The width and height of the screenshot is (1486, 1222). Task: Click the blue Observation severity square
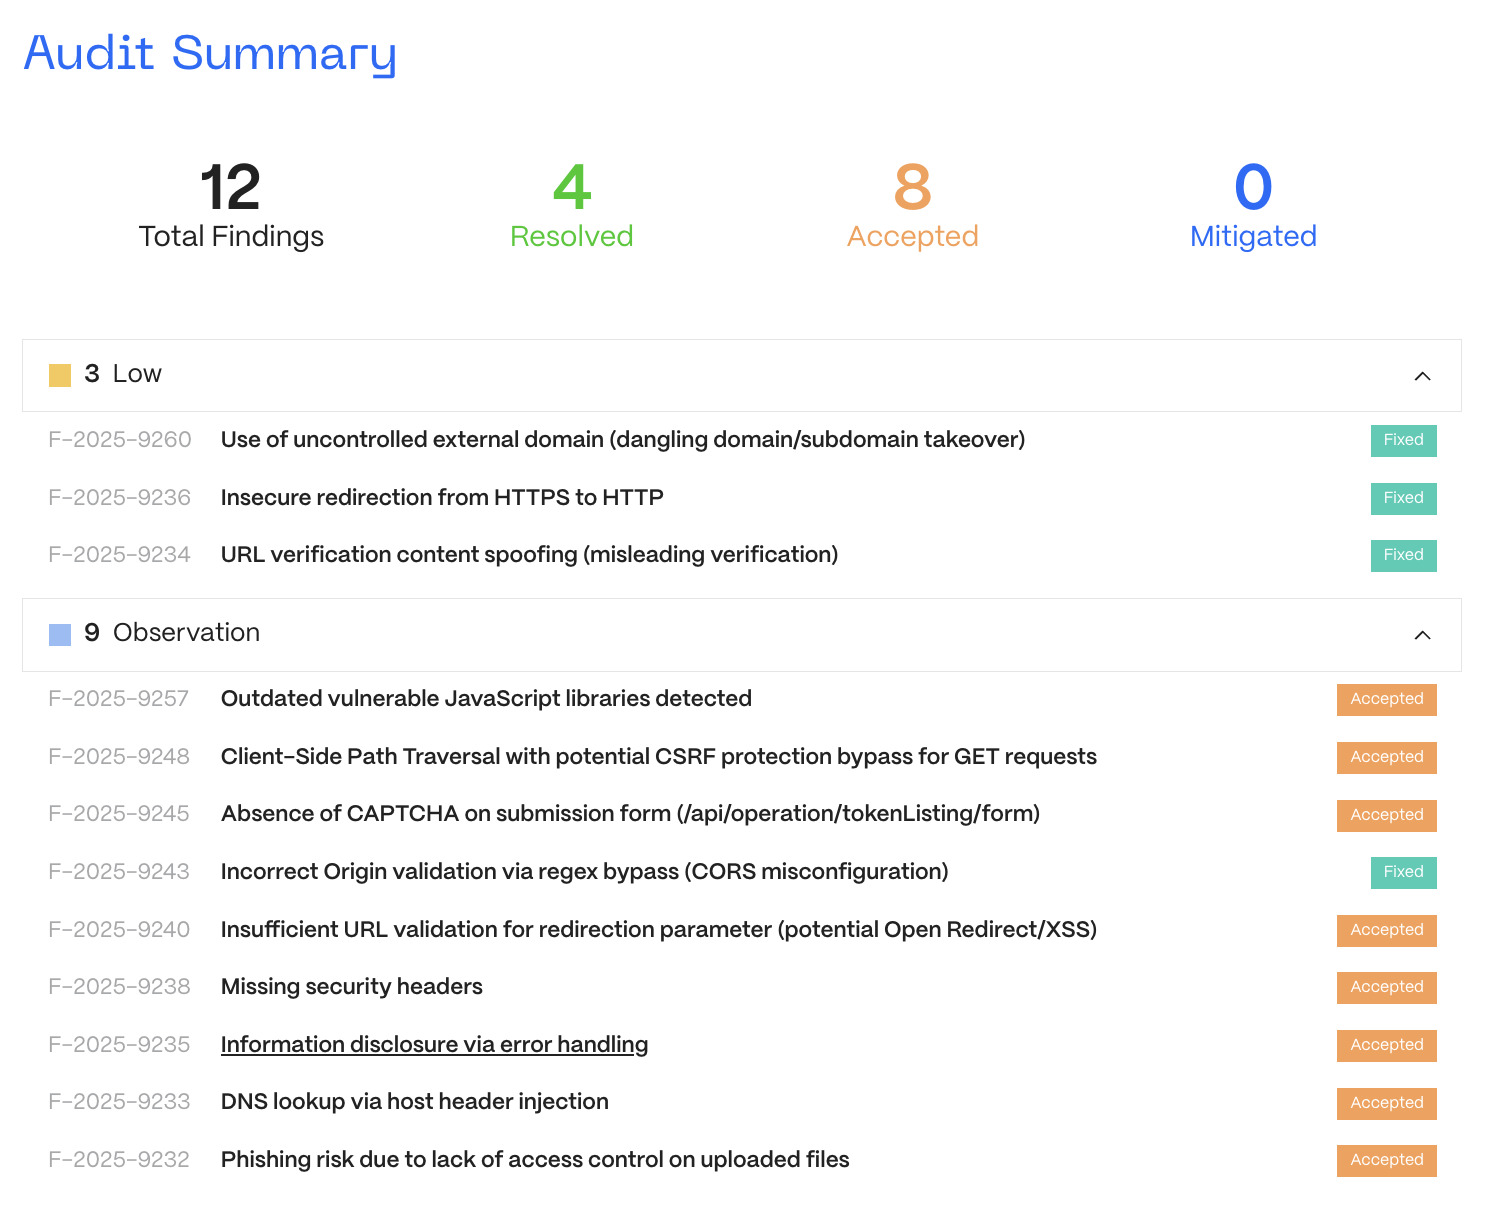(60, 634)
